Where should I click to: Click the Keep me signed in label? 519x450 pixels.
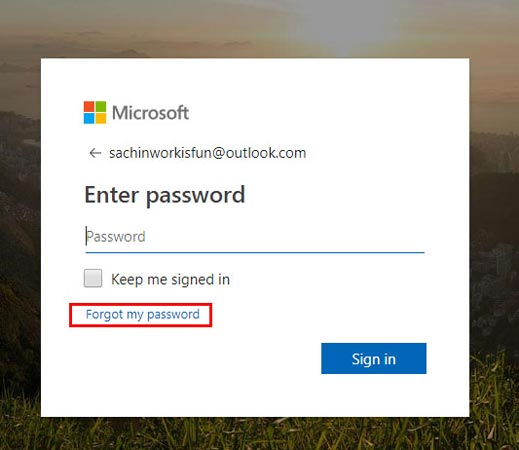pyautogui.click(x=170, y=279)
